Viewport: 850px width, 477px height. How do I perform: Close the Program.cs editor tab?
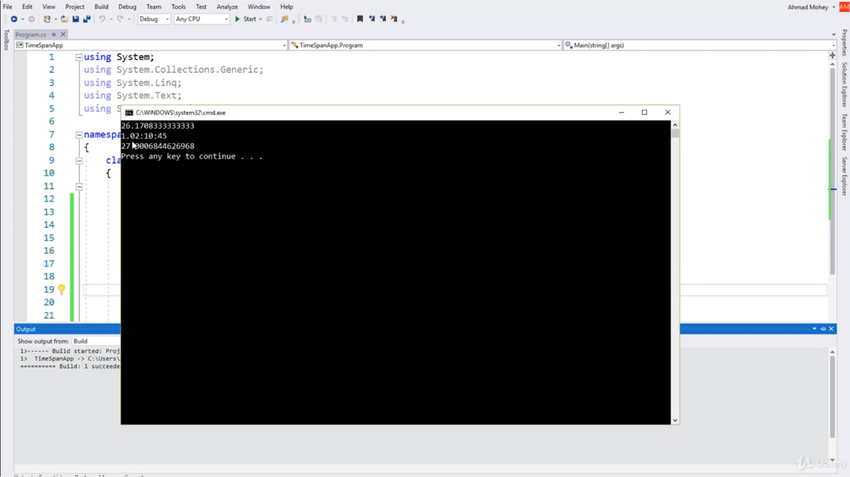[63, 34]
